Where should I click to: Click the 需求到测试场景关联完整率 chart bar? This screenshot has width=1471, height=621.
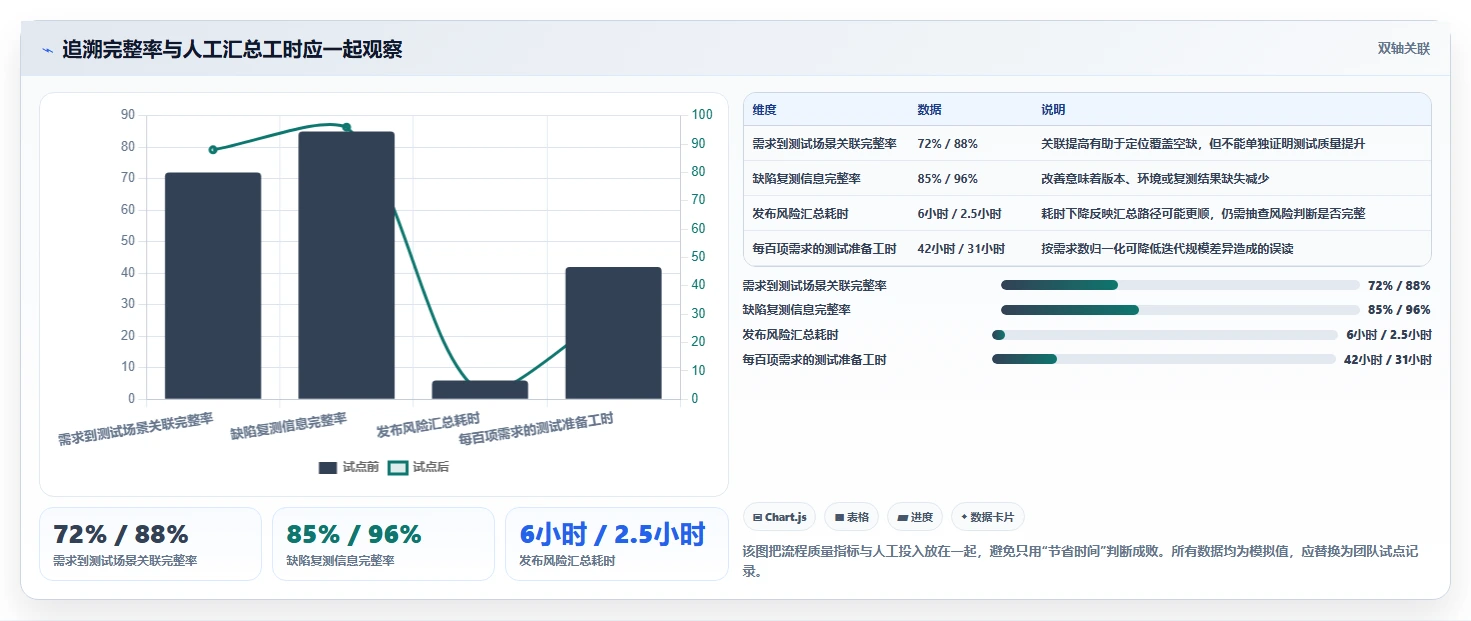pos(213,286)
